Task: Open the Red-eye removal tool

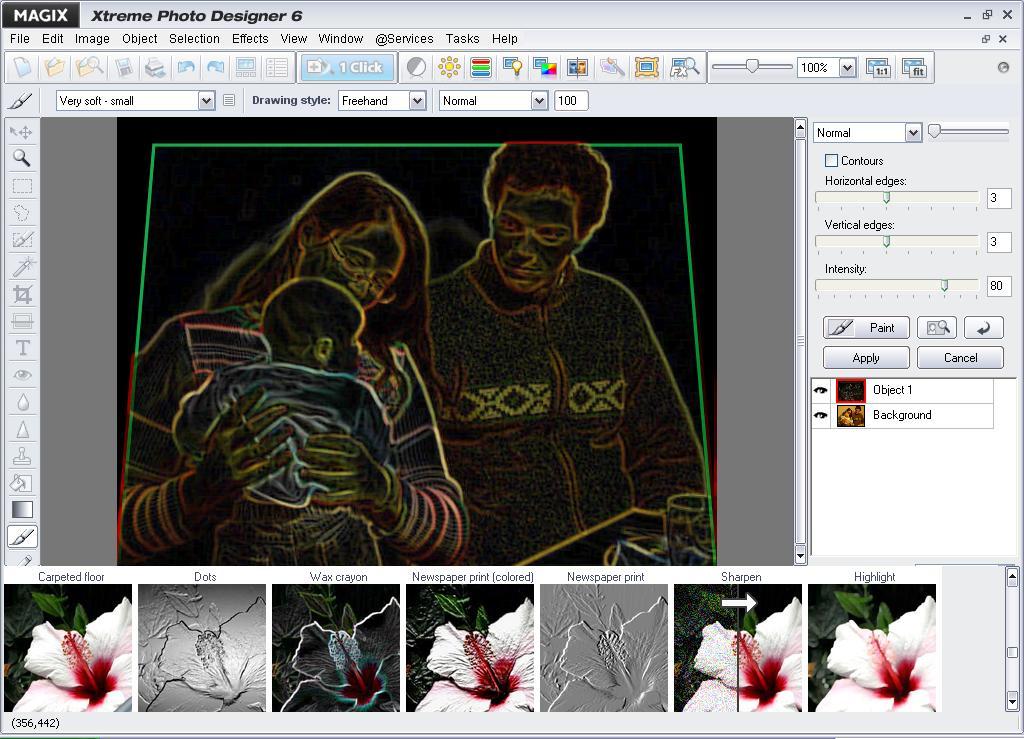Action: (x=22, y=375)
